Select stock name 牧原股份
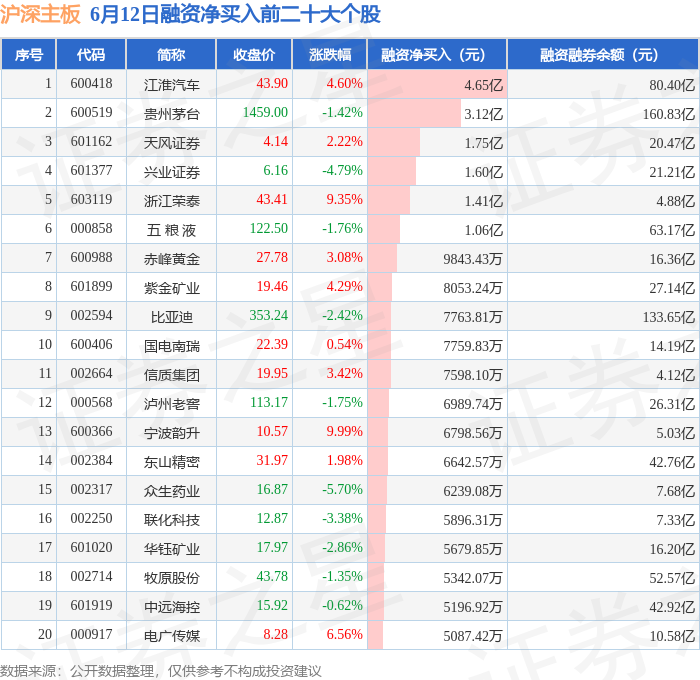The image size is (700, 680). coord(171,578)
